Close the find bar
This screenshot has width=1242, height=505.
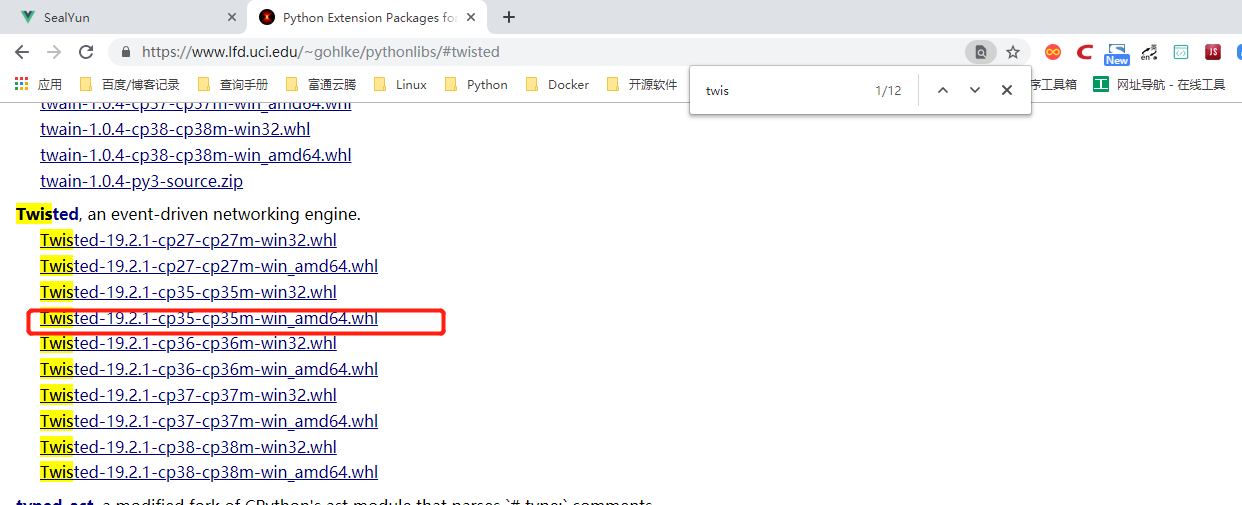(x=1007, y=90)
